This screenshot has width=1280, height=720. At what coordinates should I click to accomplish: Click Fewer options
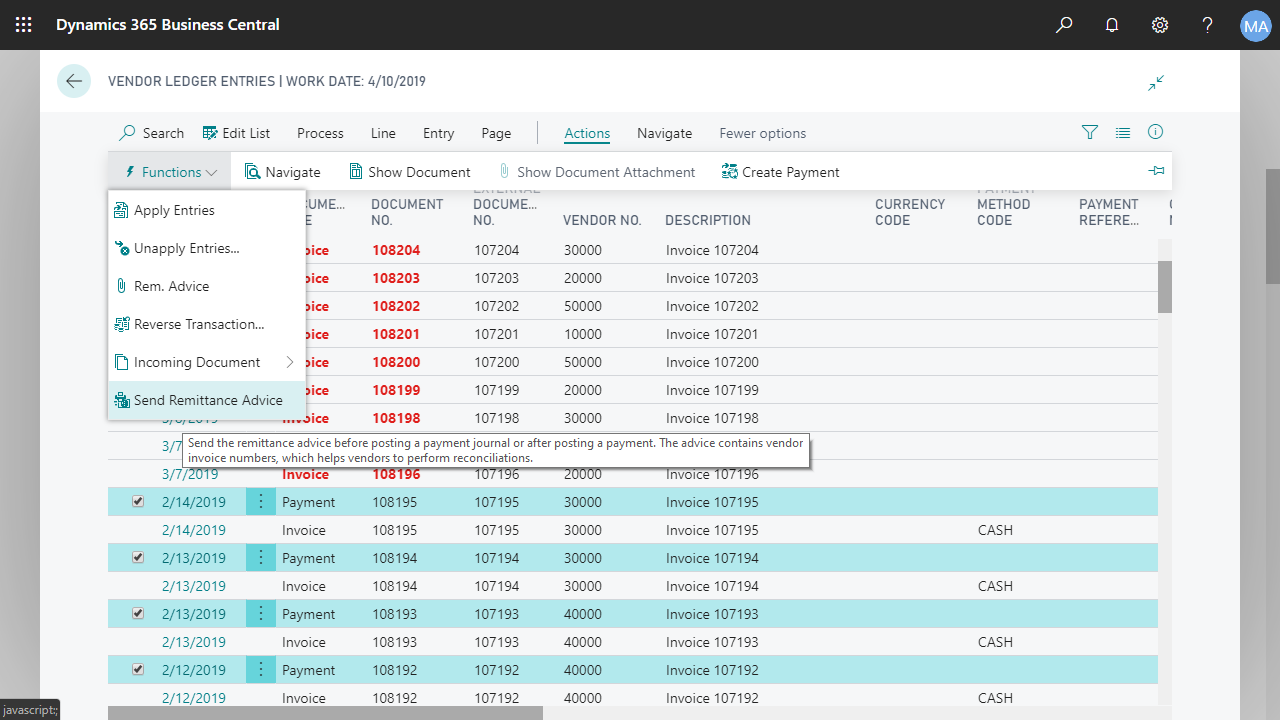763,133
